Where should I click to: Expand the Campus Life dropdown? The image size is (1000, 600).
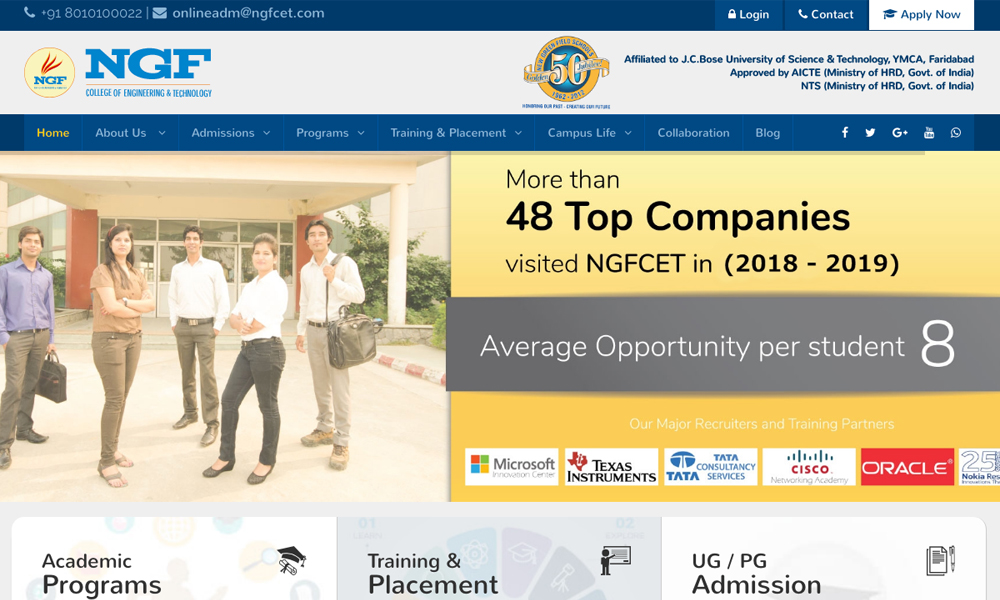[x=589, y=133]
